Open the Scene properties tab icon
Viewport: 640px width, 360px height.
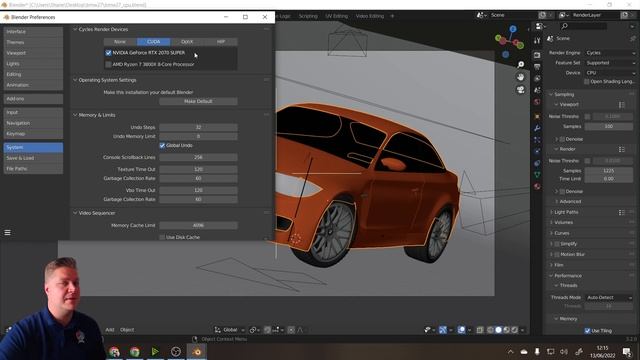pos(537,90)
